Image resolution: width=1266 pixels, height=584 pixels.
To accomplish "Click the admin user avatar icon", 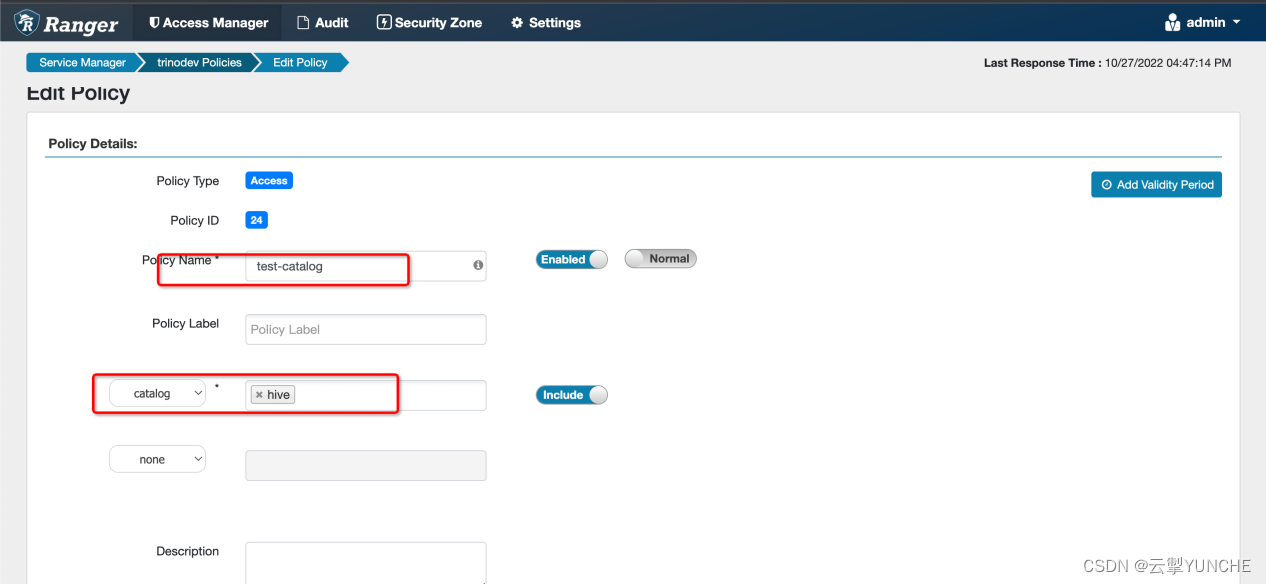I will [x=1174, y=22].
